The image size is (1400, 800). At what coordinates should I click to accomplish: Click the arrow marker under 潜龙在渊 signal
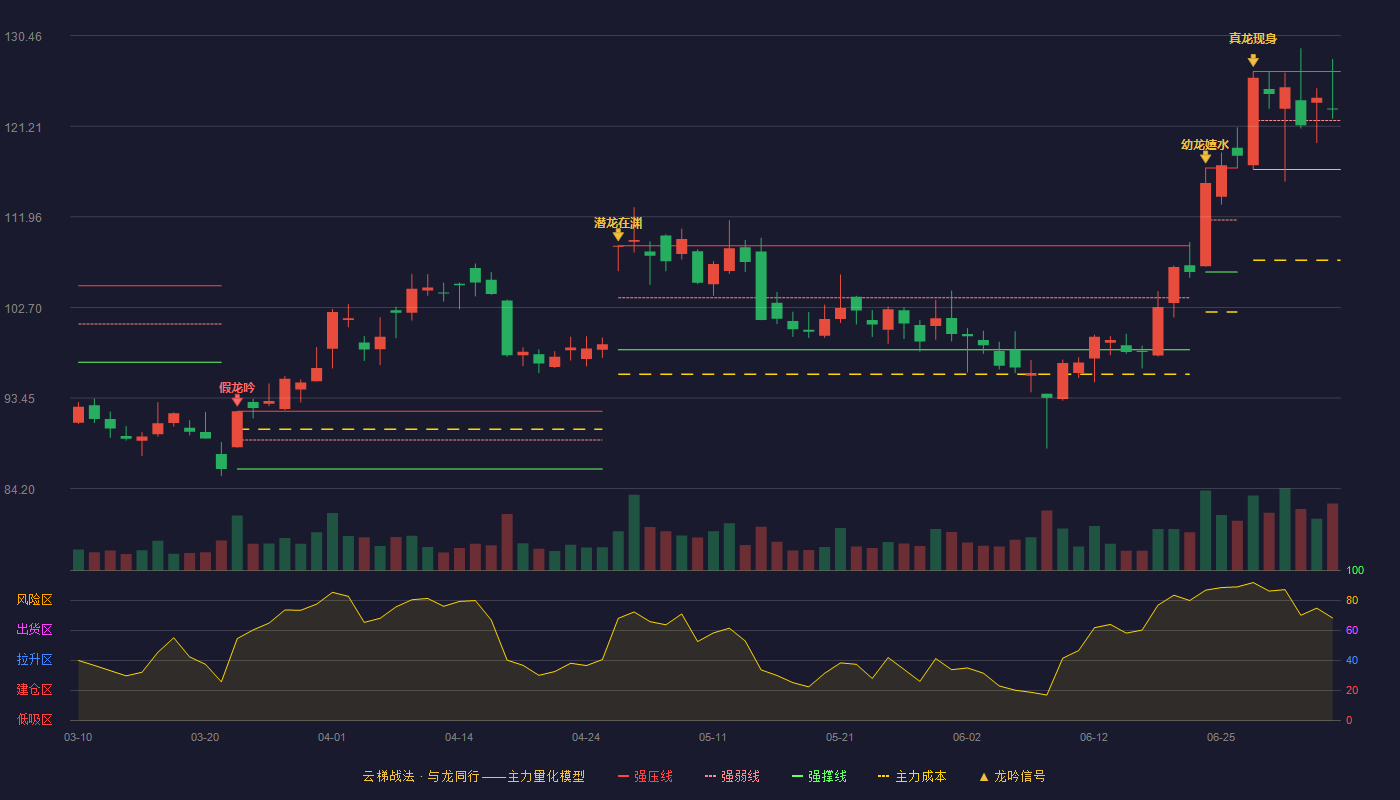(618, 235)
